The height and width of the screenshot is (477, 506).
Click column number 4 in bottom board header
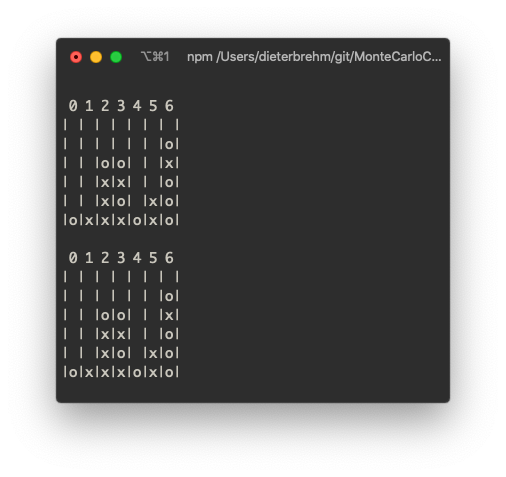click(137, 258)
